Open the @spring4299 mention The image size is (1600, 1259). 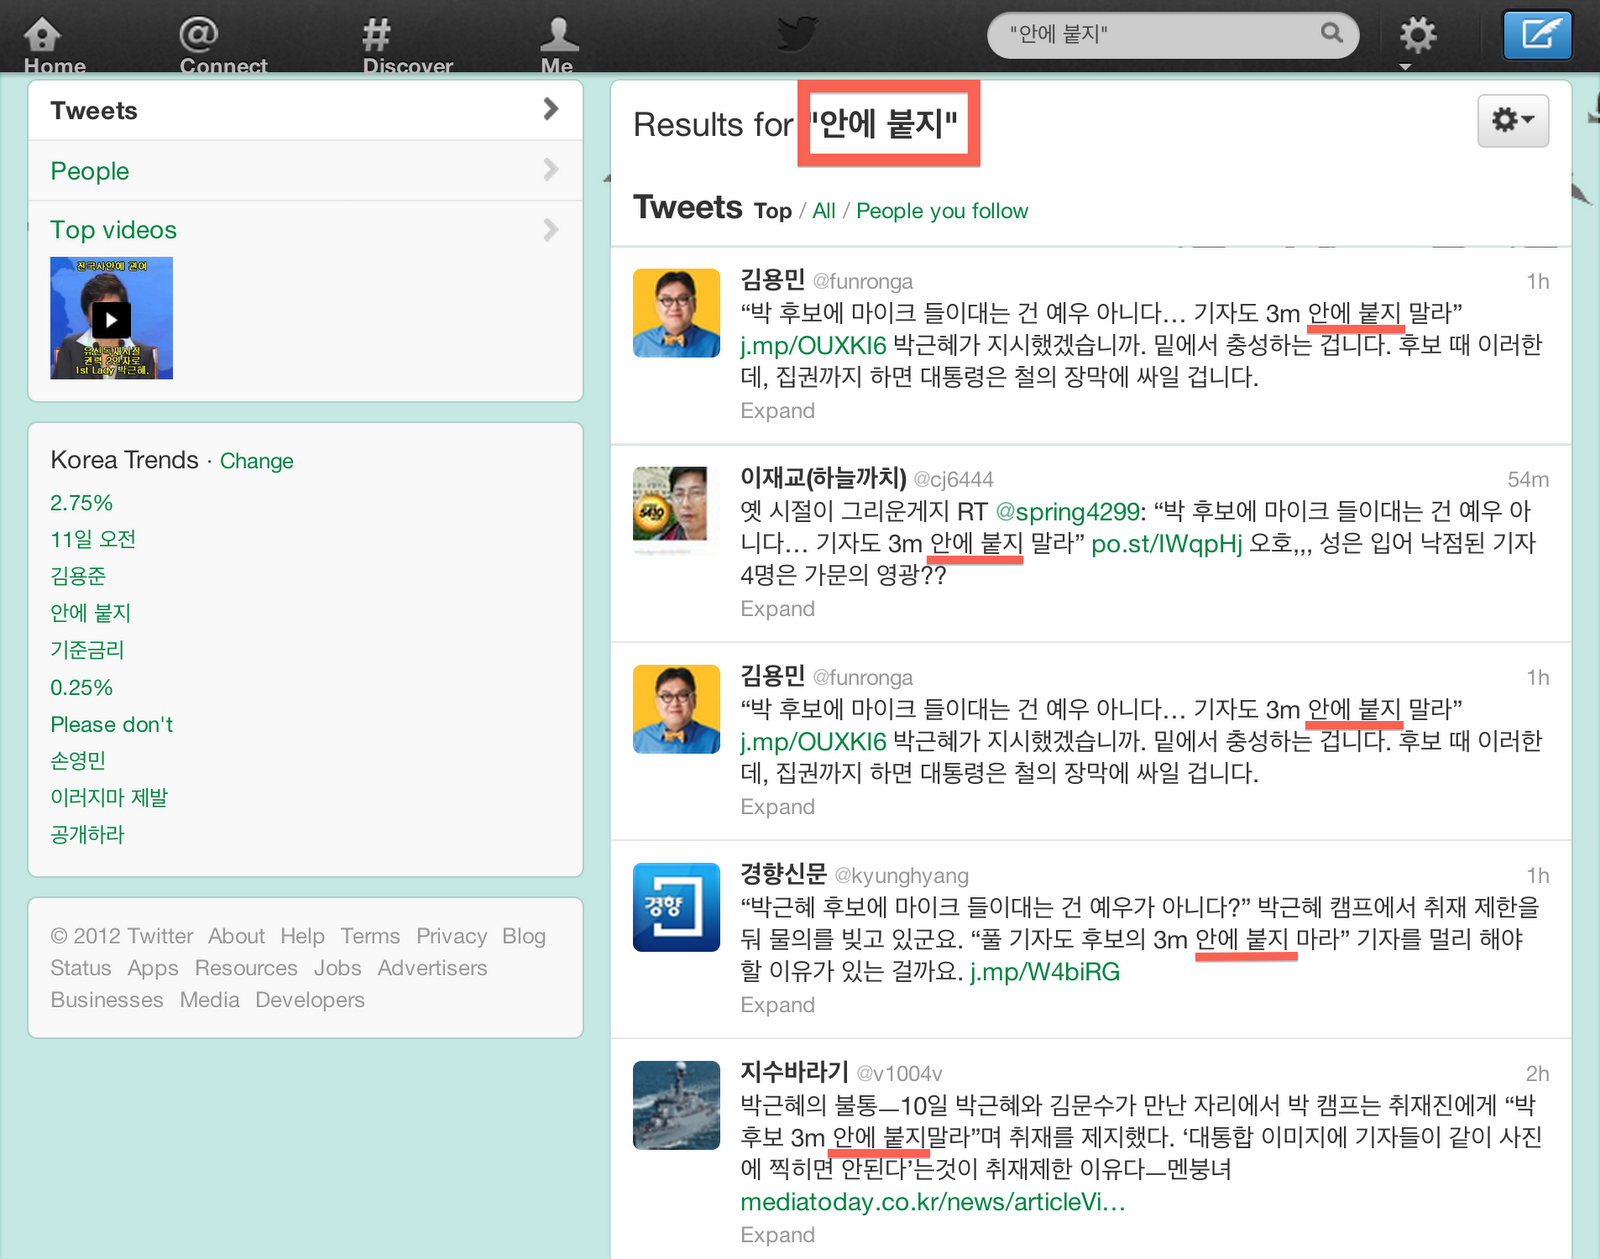coord(1068,512)
